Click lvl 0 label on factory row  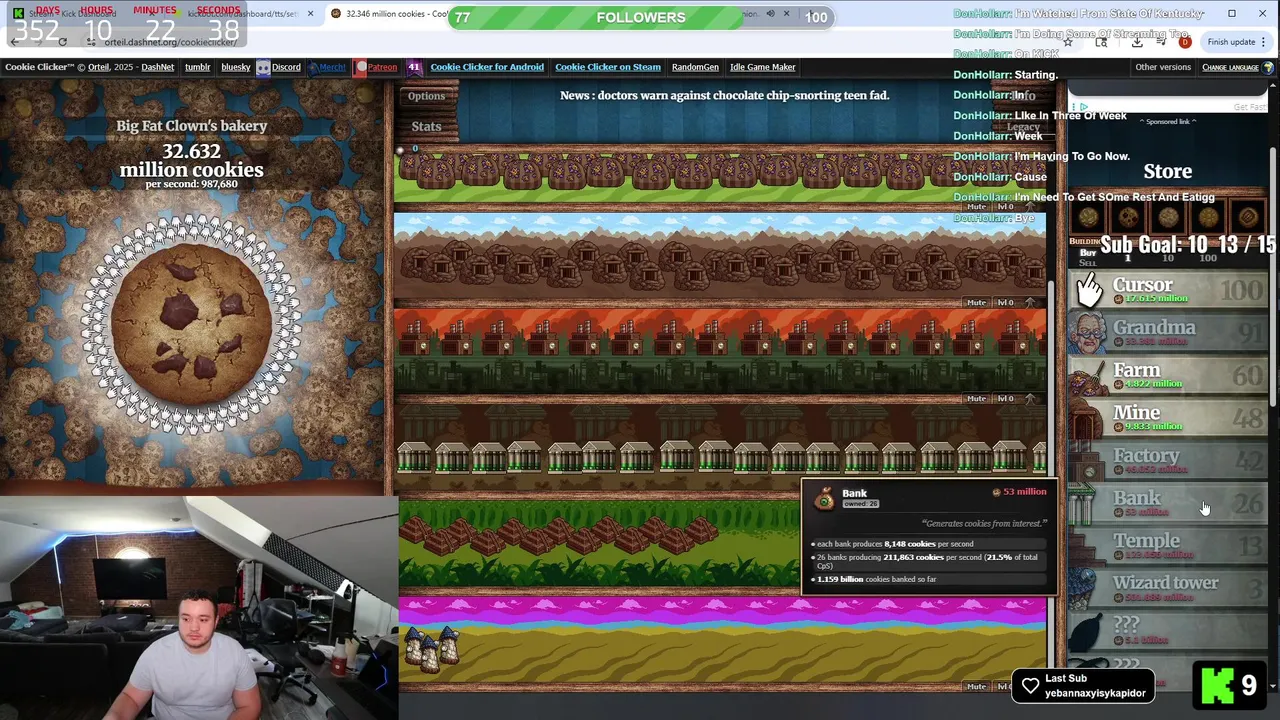click(x=1005, y=398)
